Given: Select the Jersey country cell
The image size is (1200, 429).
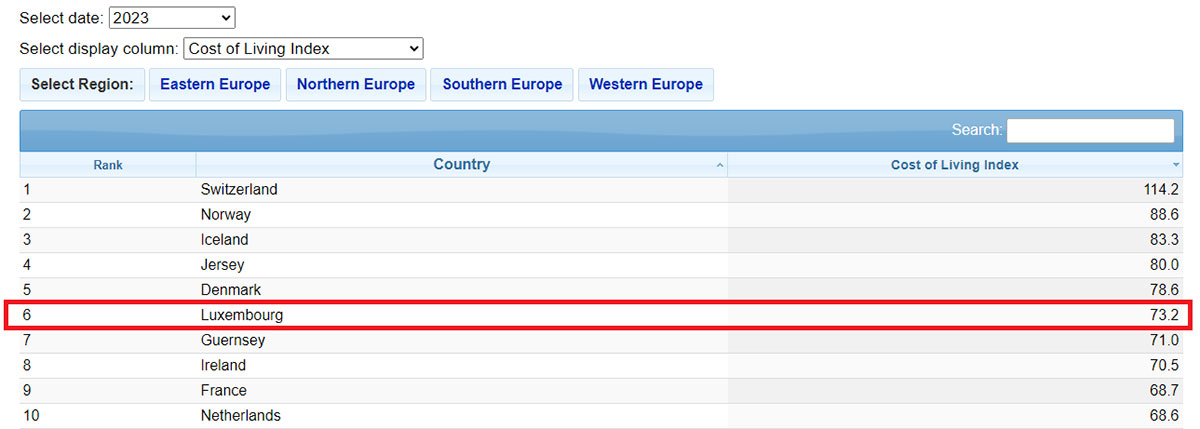Looking at the screenshot, I should (x=462, y=265).
